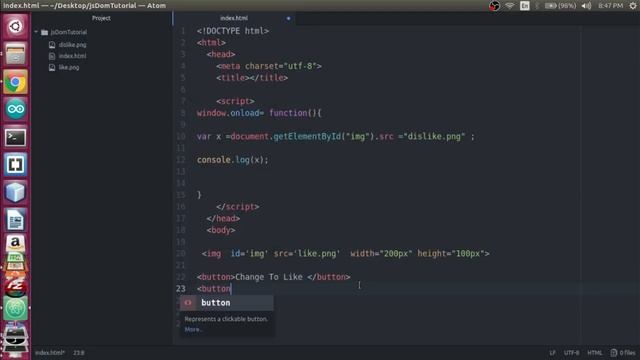Viewport: 640px width, 360px height.
Task: Click the modified dot on index.html tab
Action: pos(288,18)
